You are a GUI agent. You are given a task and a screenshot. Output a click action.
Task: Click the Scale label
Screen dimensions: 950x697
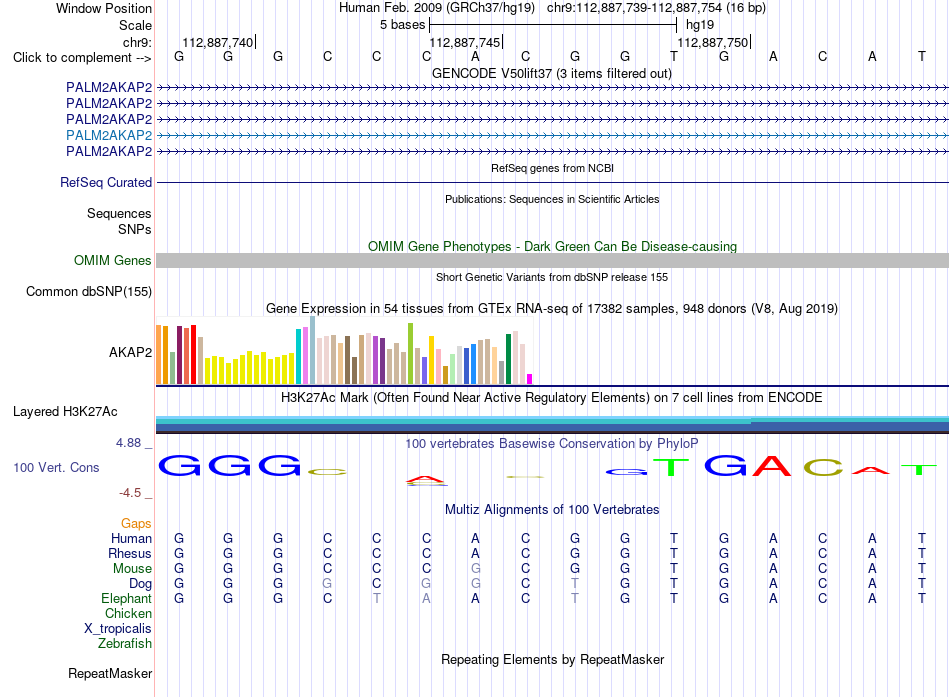[135, 25]
